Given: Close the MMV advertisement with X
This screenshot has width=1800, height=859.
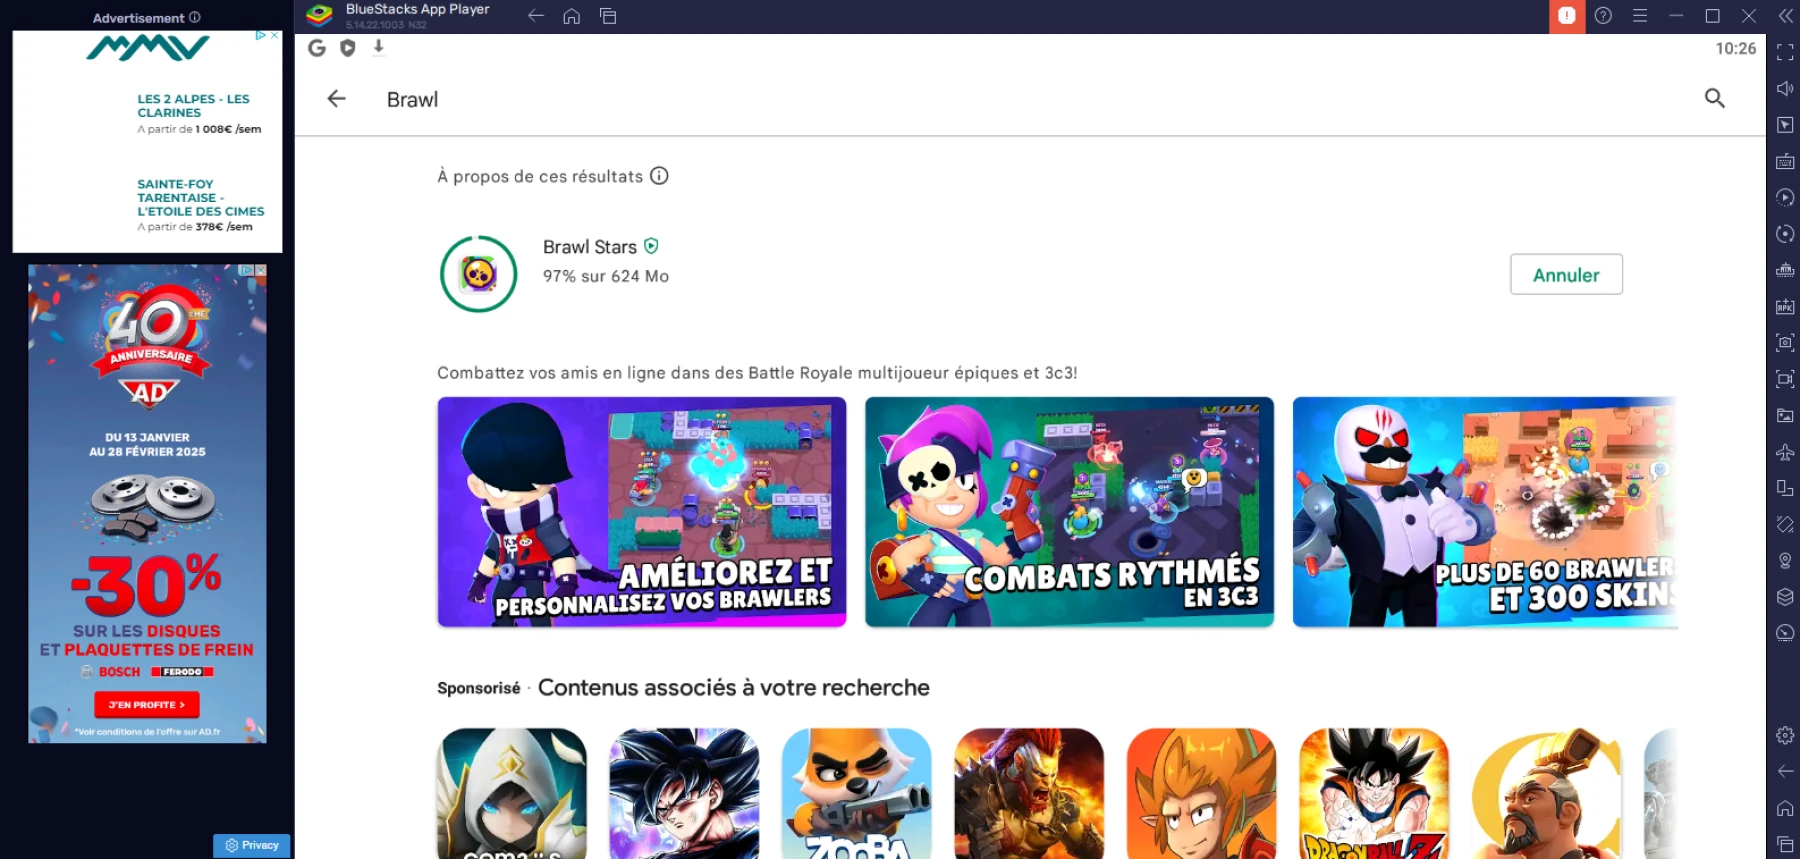Looking at the screenshot, I should click(275, 35).
